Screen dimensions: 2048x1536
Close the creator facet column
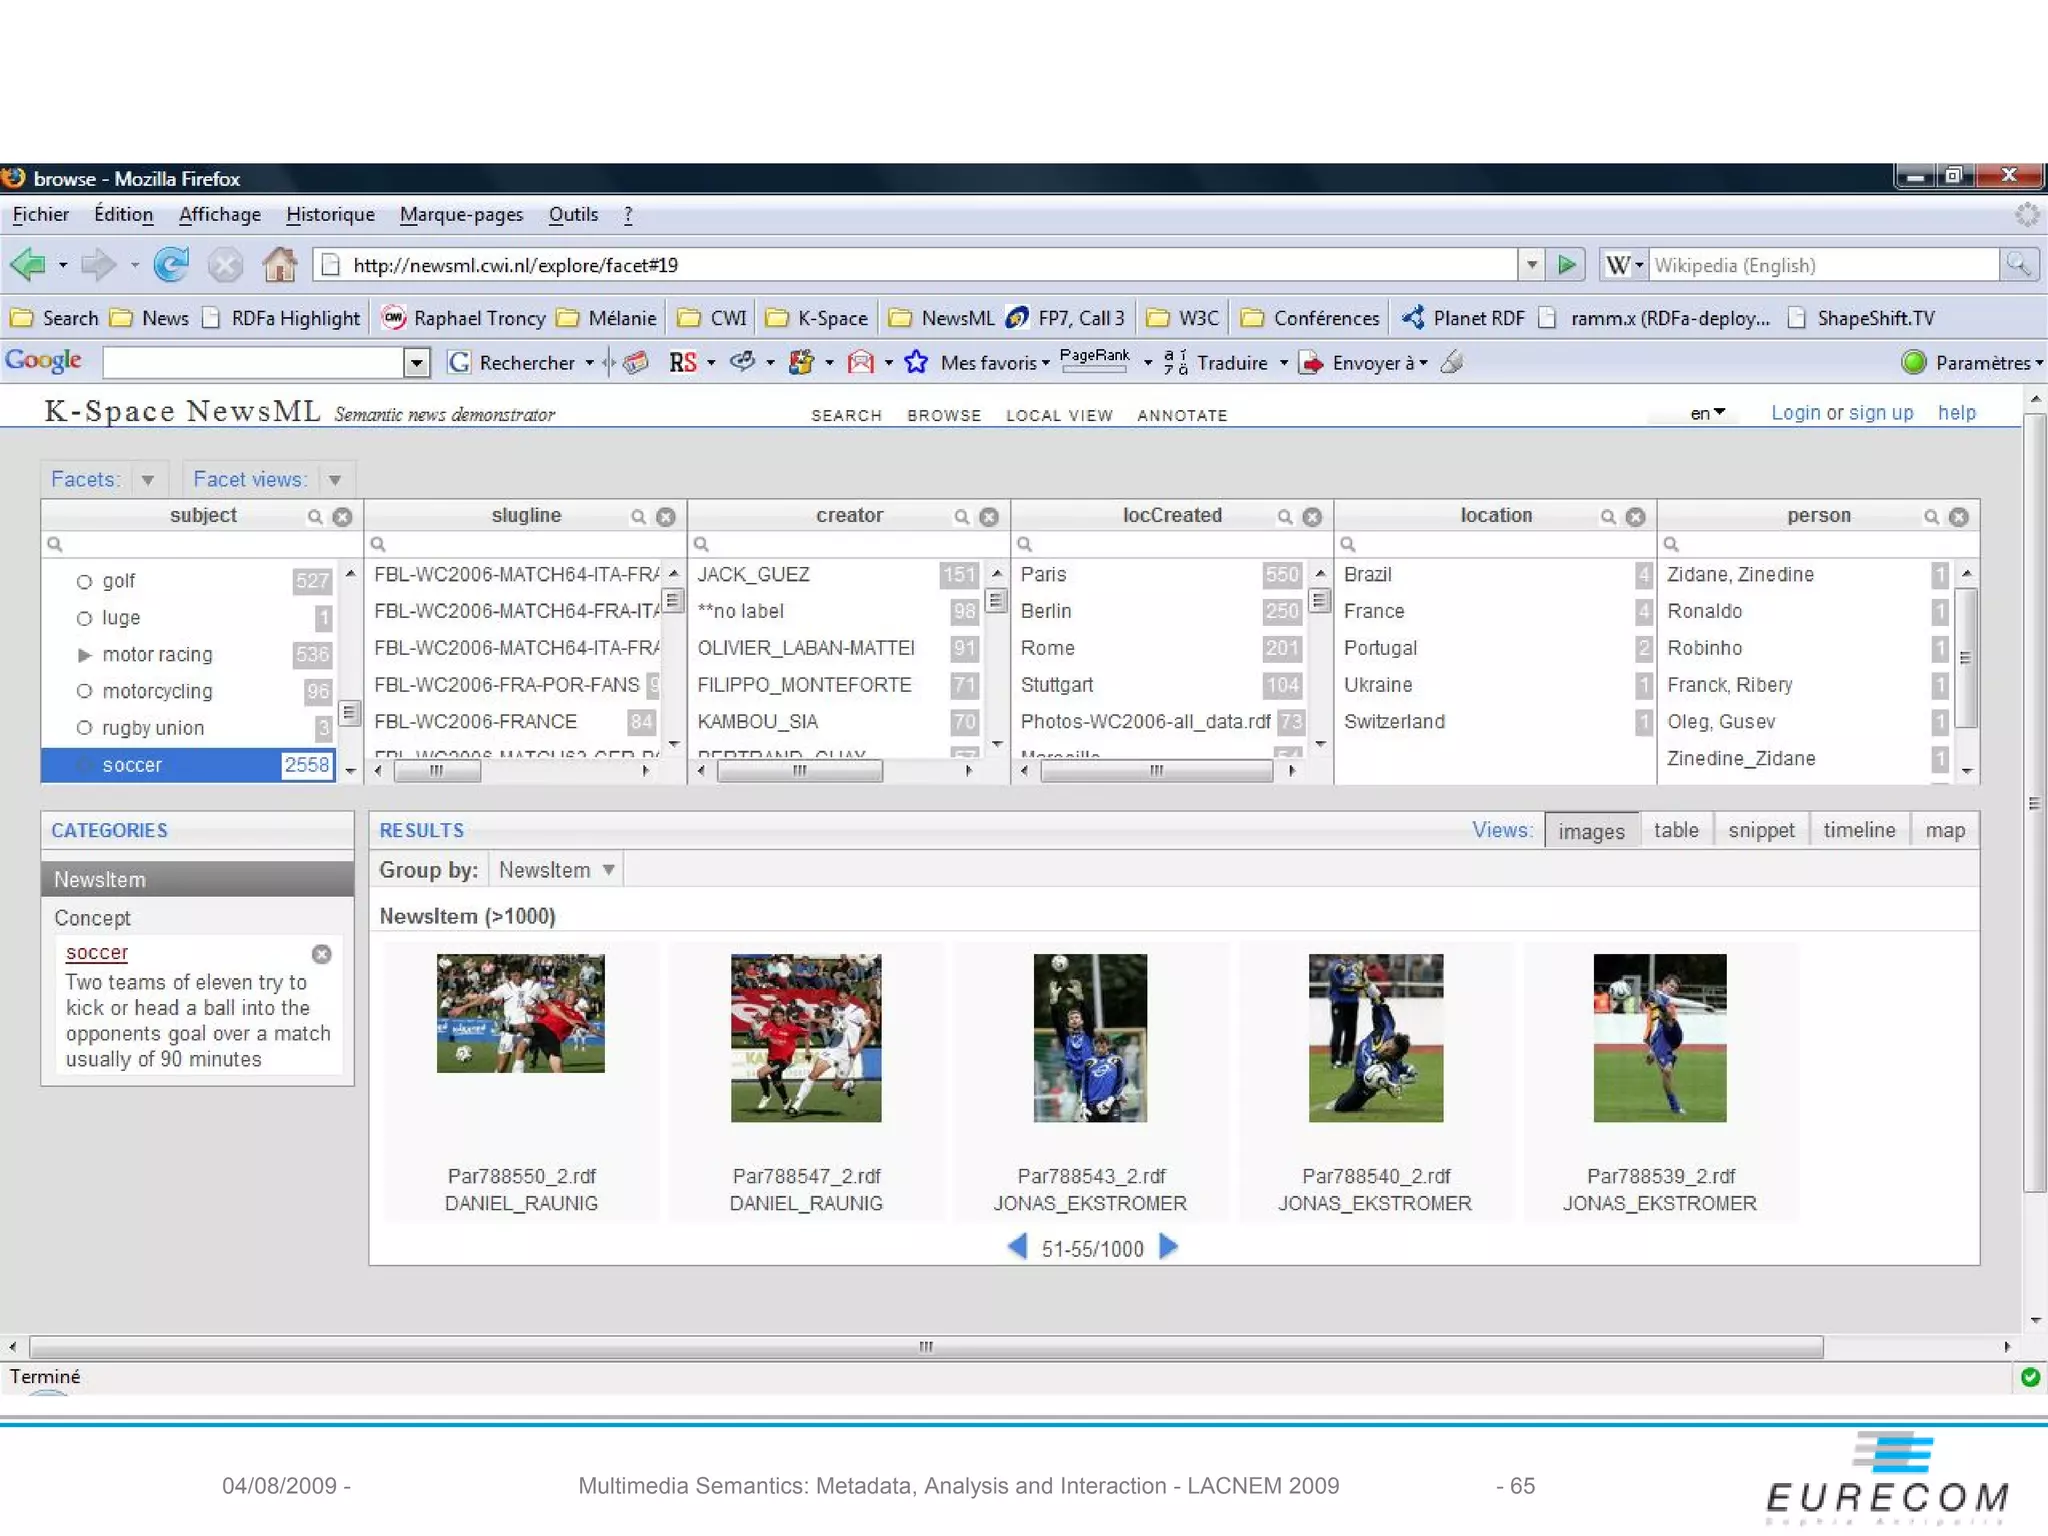point(989,517)
